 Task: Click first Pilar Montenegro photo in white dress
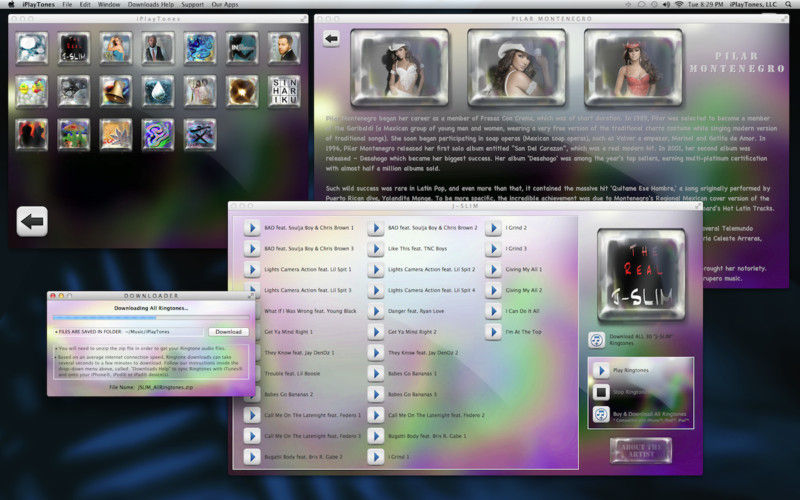pos(399,67)
